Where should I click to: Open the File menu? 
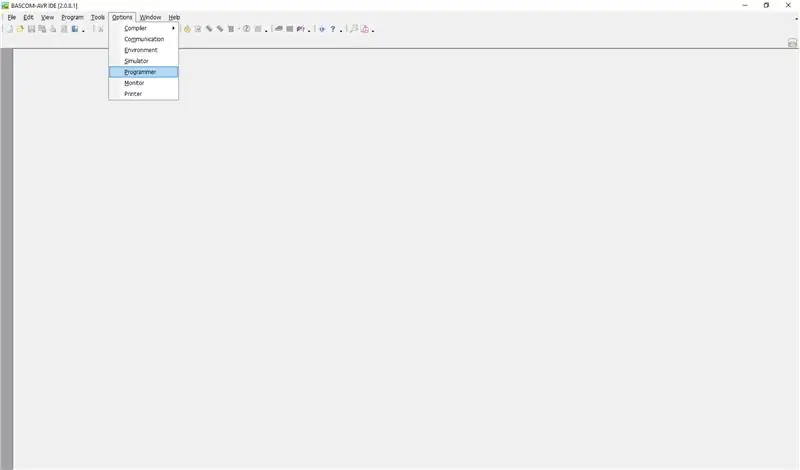[x=12, y=17]
